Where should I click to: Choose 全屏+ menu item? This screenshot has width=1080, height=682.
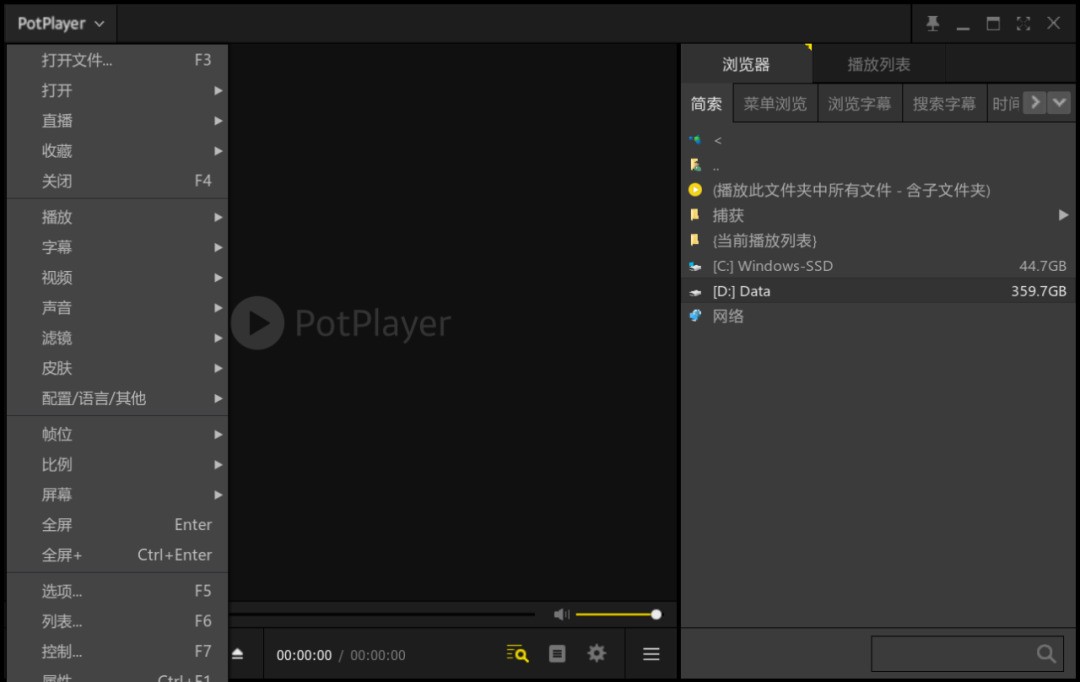(x=118, y=555)
